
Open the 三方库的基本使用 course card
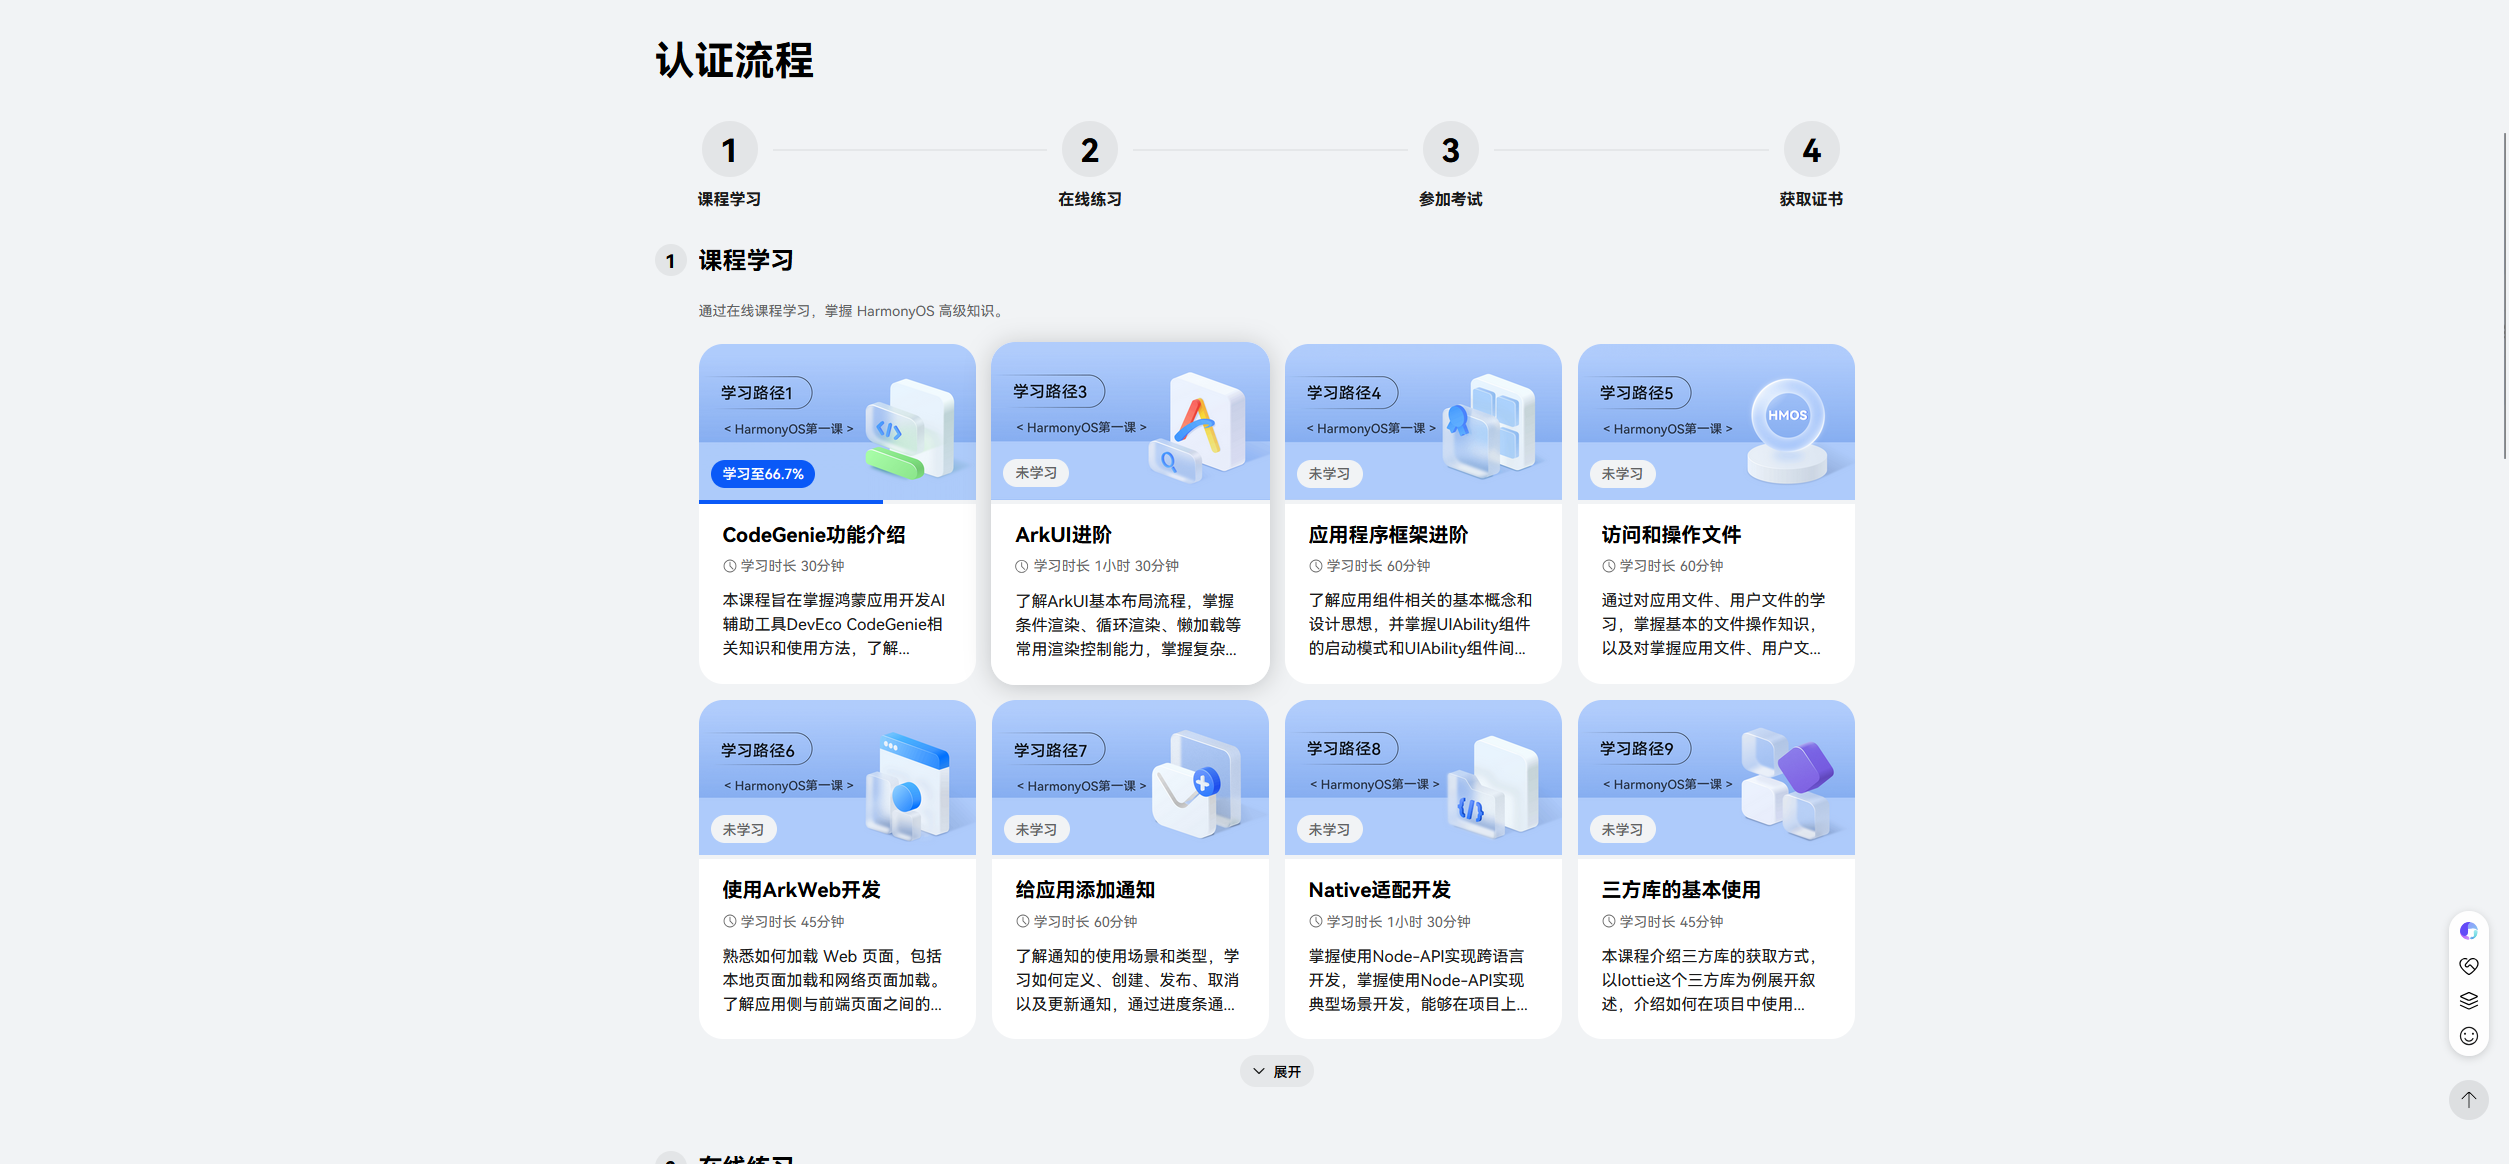[1681, 890]
